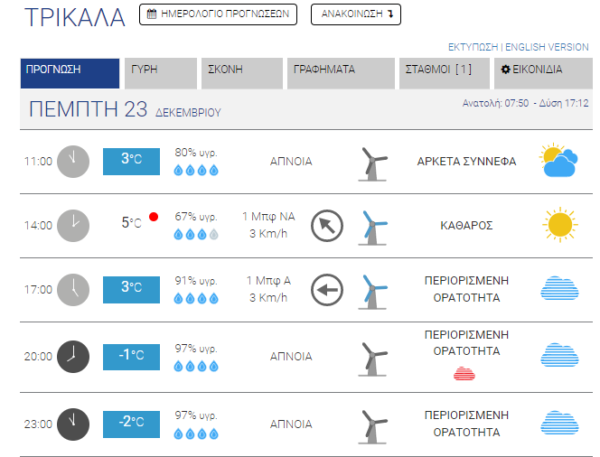
Task: Open the ΗΜΕΡΟΛΟΓΙΟ ΠΡΟΓΝΩΣΕΩΝ forecast calendar
Action: (218, 15)
